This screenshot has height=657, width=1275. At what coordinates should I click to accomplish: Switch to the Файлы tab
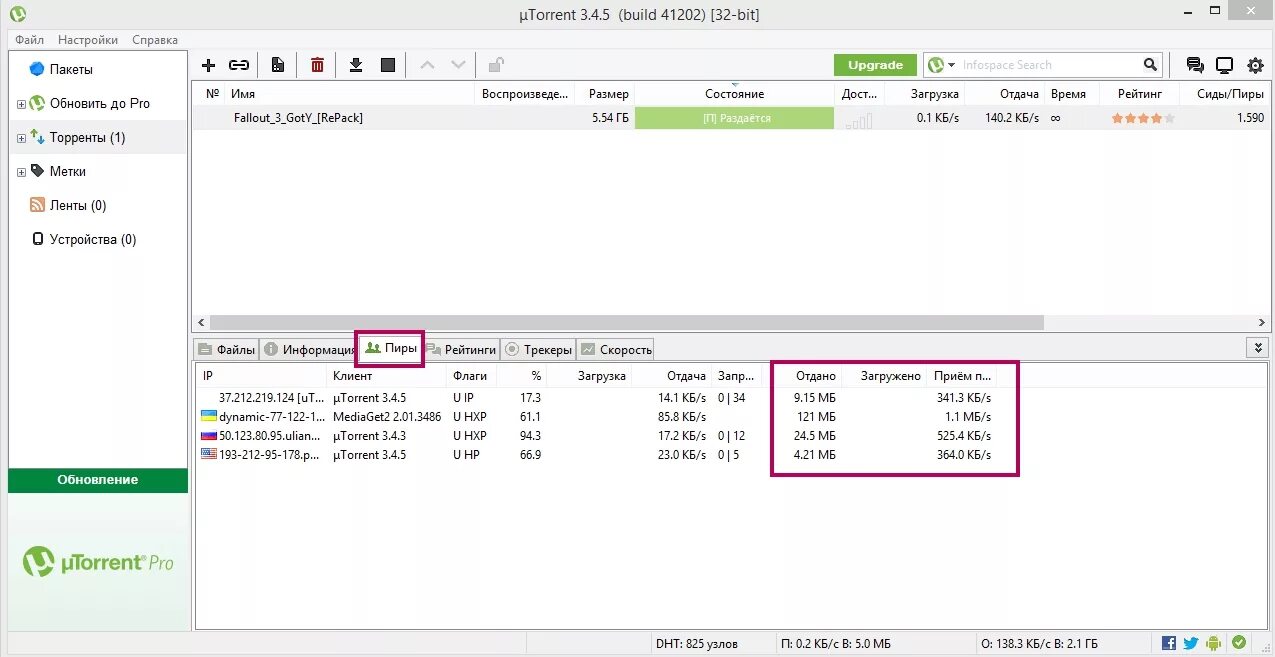(227, 349)
